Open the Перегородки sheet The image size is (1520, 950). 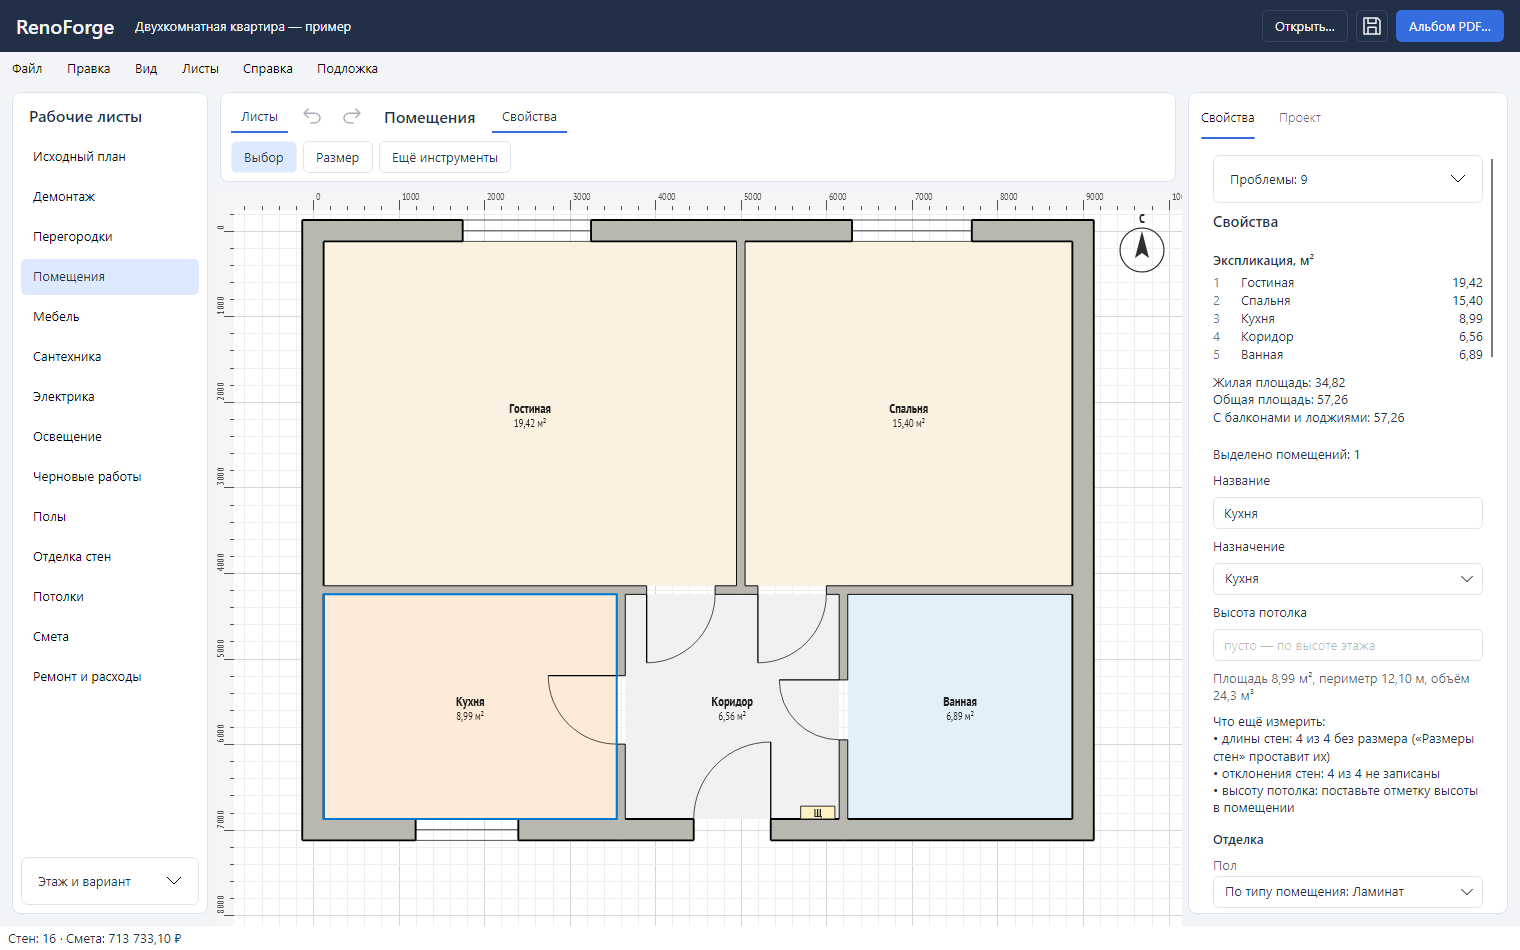point(110,237)
